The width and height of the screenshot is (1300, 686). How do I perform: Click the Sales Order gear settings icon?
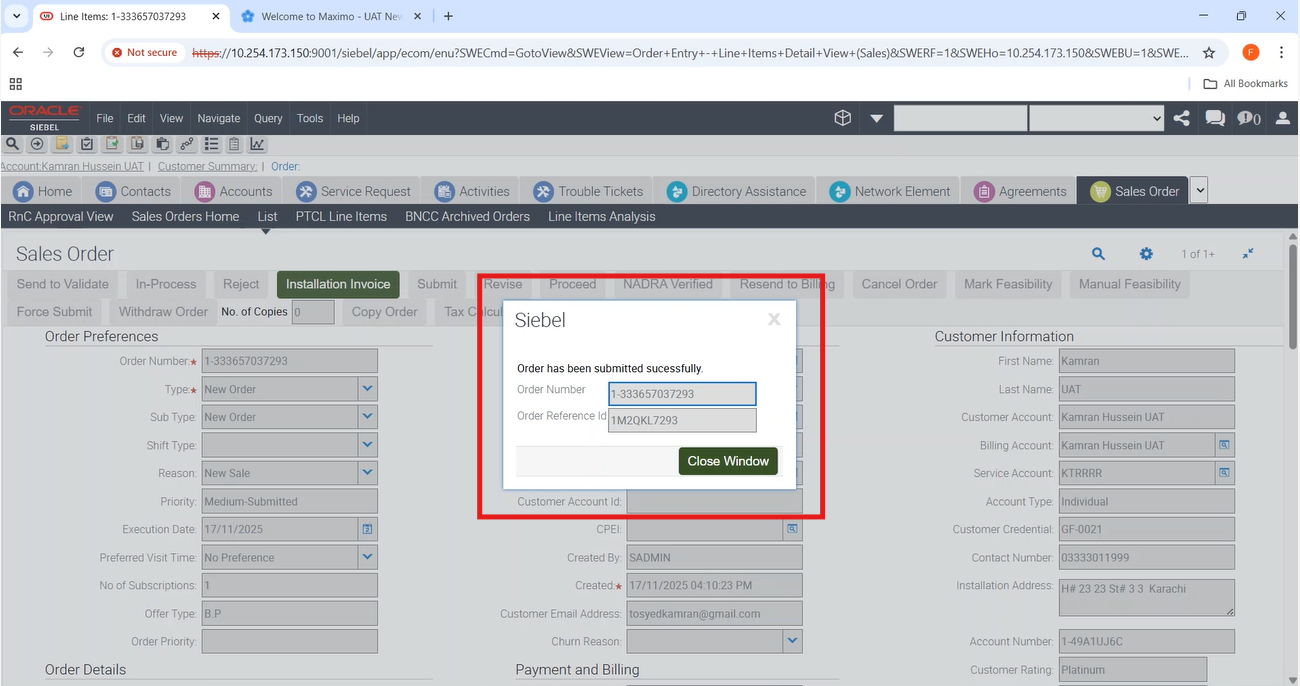(1146, 254)
